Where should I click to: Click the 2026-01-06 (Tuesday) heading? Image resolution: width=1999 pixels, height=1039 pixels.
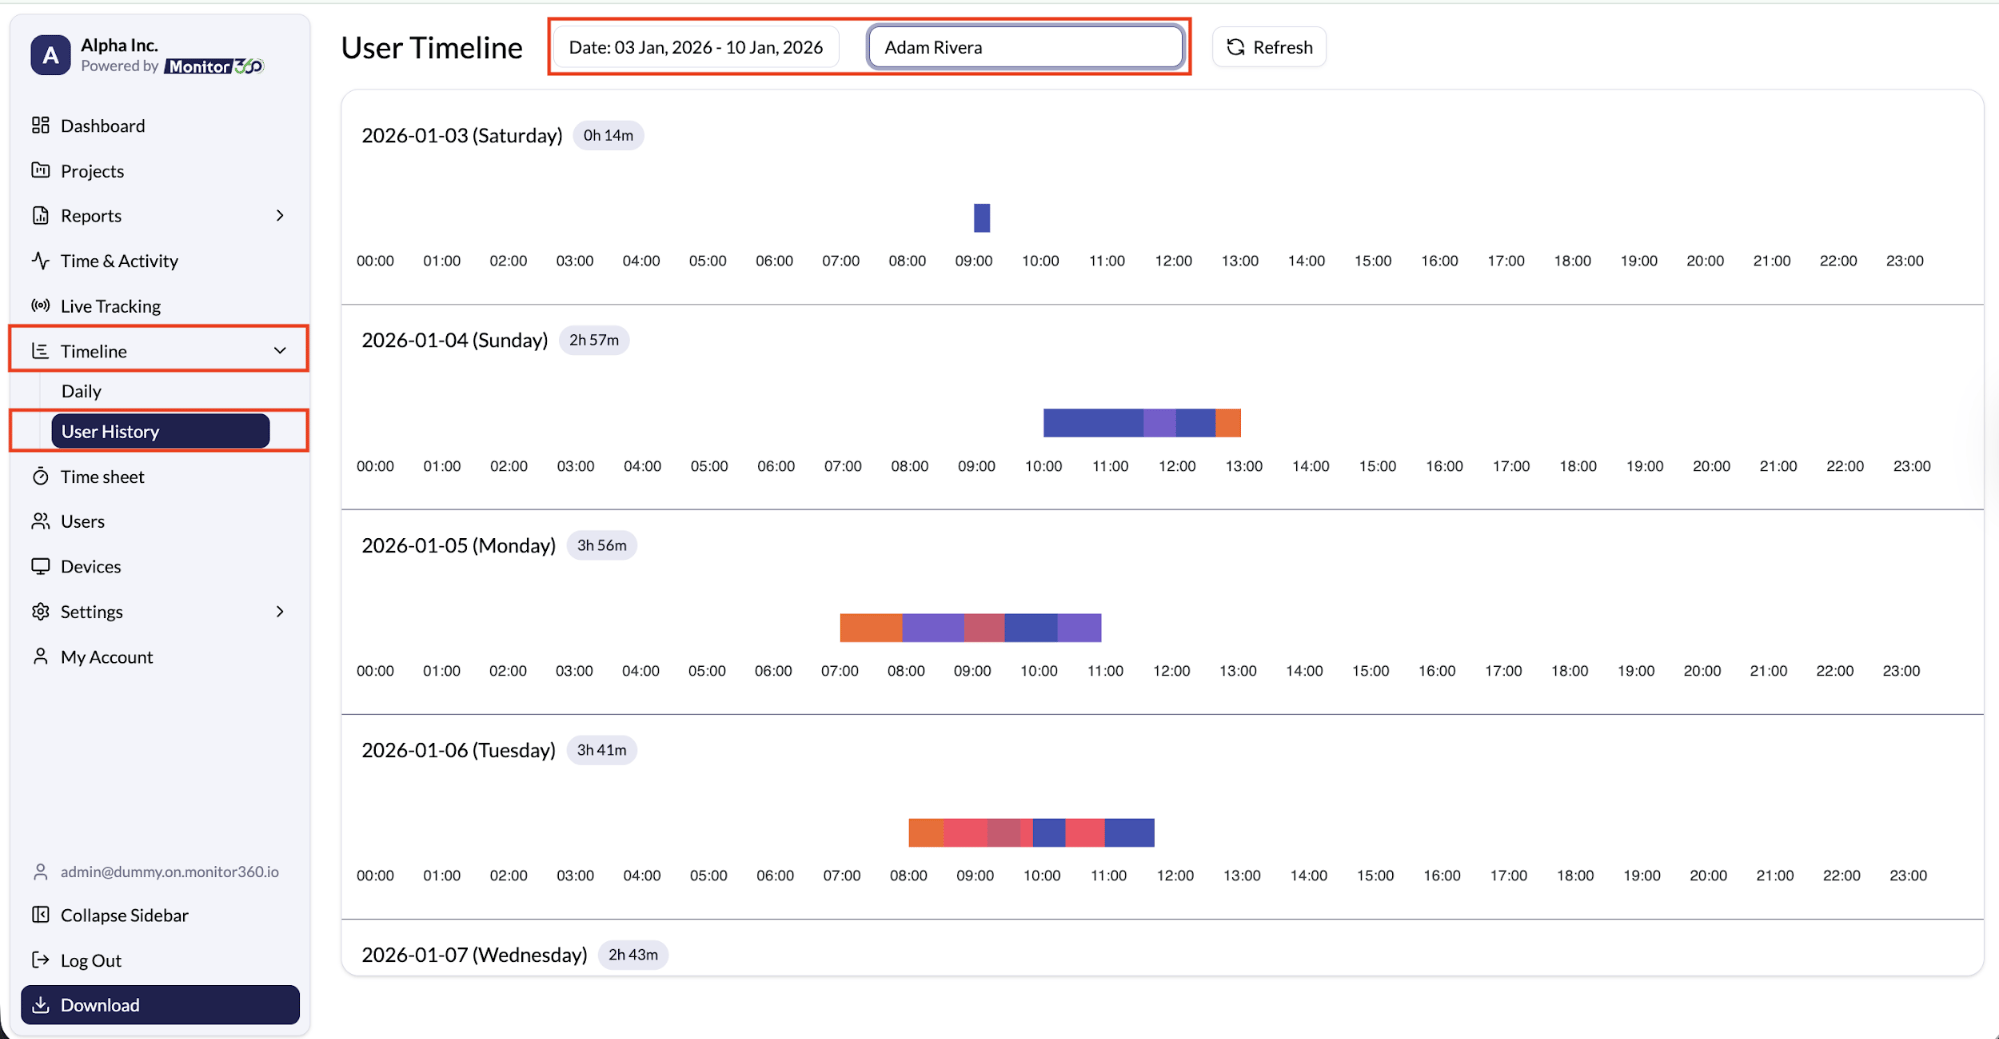[459, 750]
